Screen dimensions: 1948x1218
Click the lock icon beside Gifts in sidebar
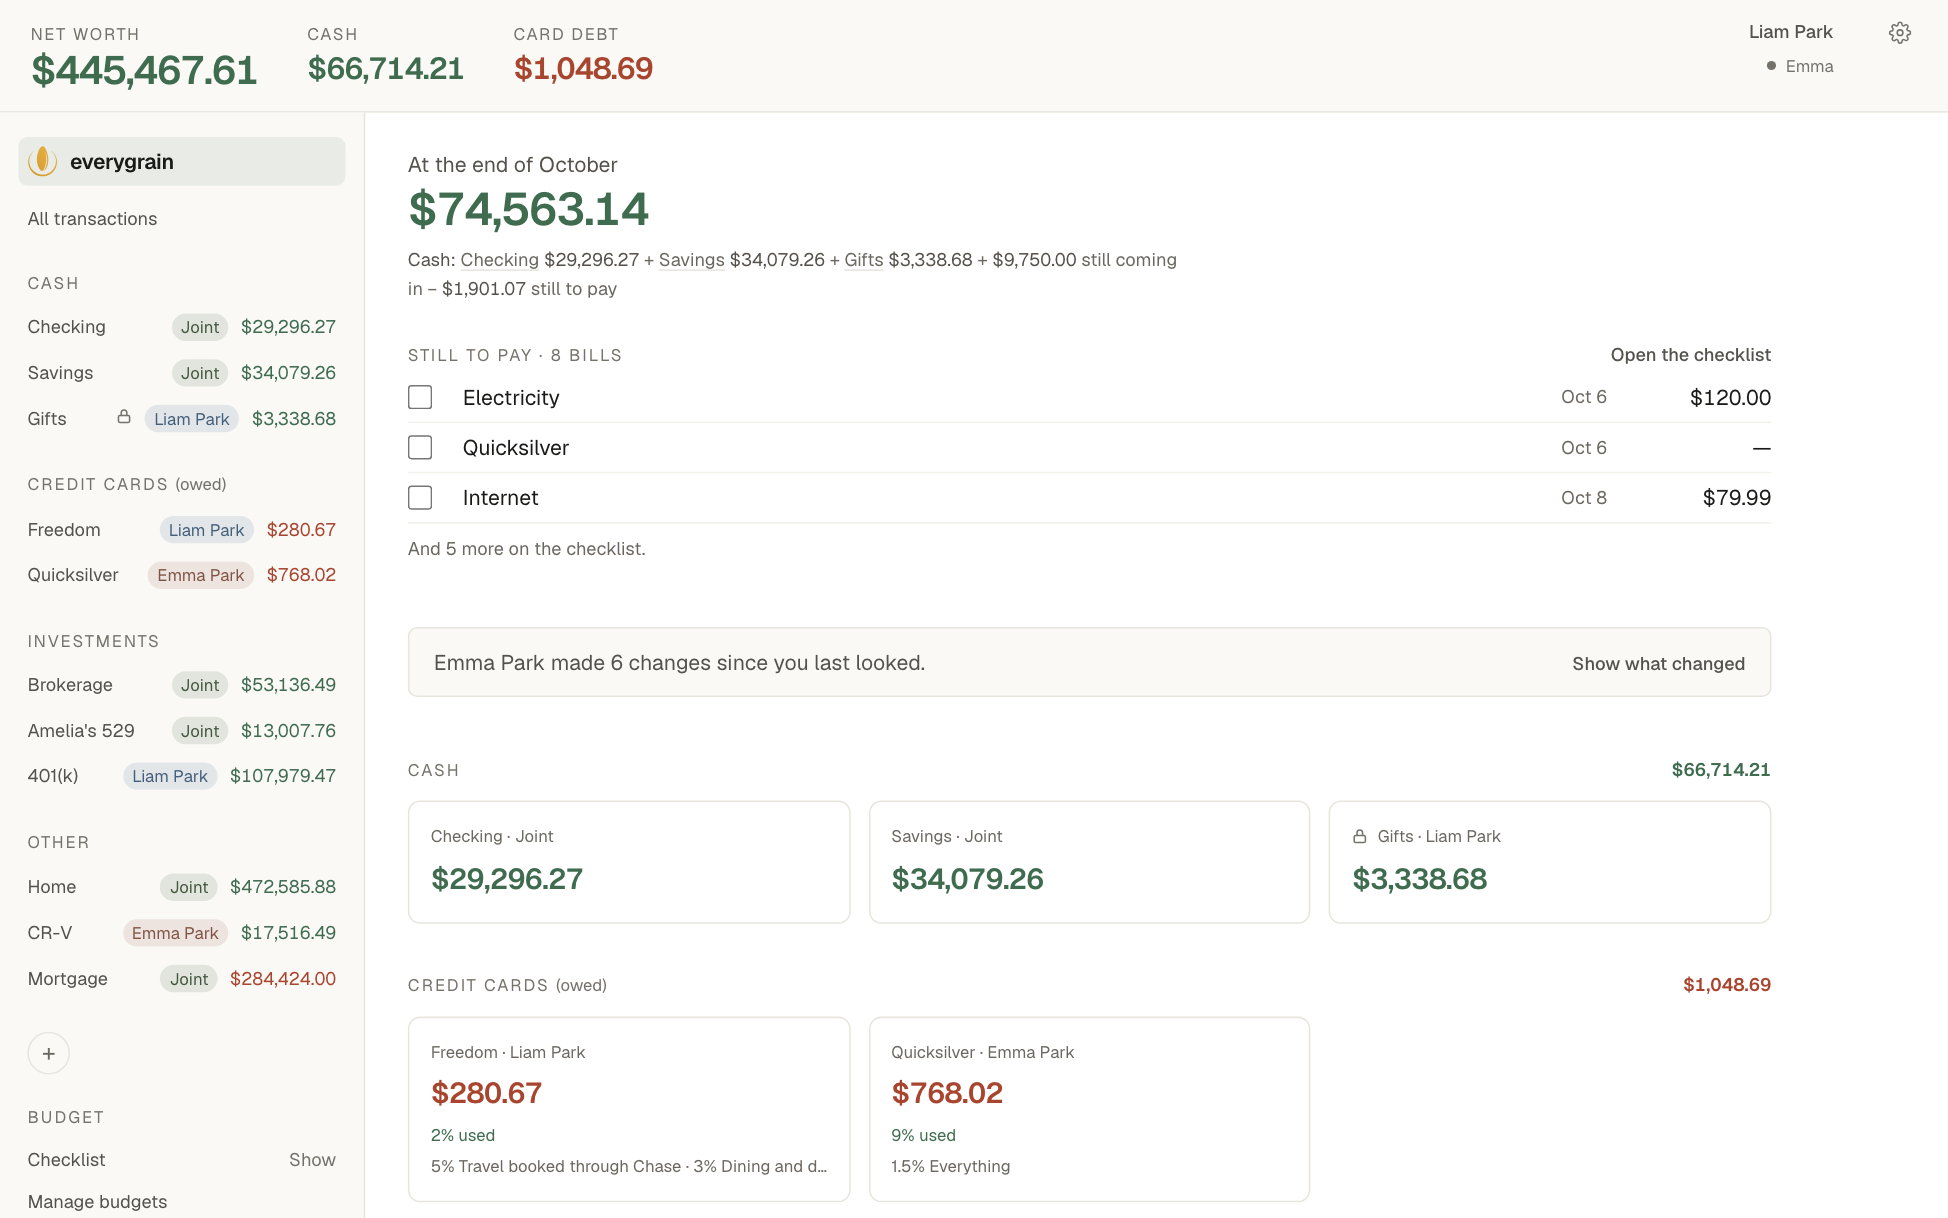pos(124,417)
